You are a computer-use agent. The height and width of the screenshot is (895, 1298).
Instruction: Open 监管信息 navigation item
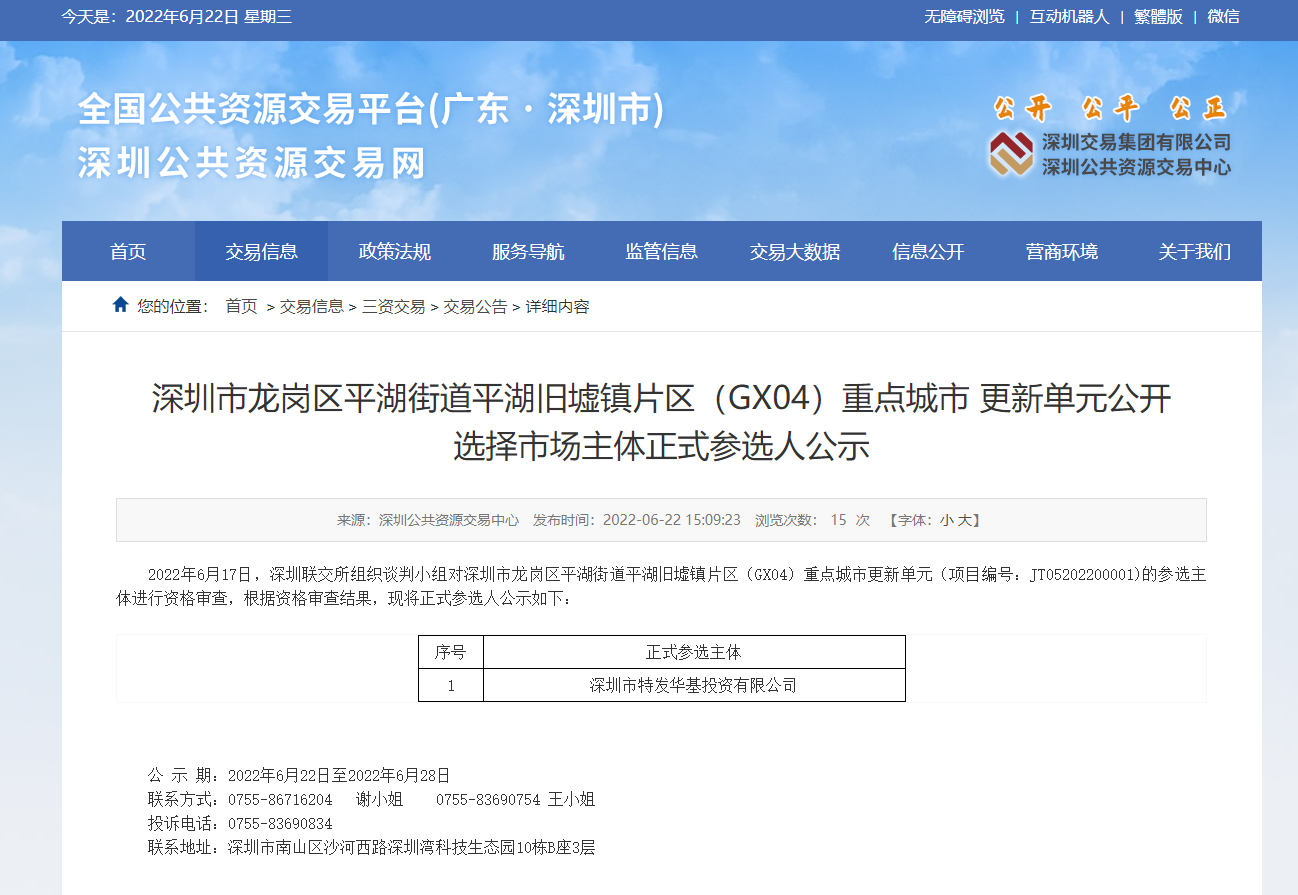pos(661,252)
